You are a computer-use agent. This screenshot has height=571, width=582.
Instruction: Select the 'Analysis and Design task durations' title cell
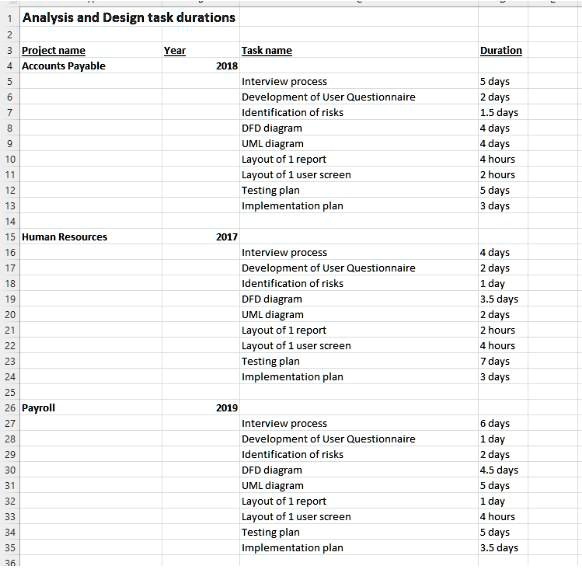tap(129, 17)
